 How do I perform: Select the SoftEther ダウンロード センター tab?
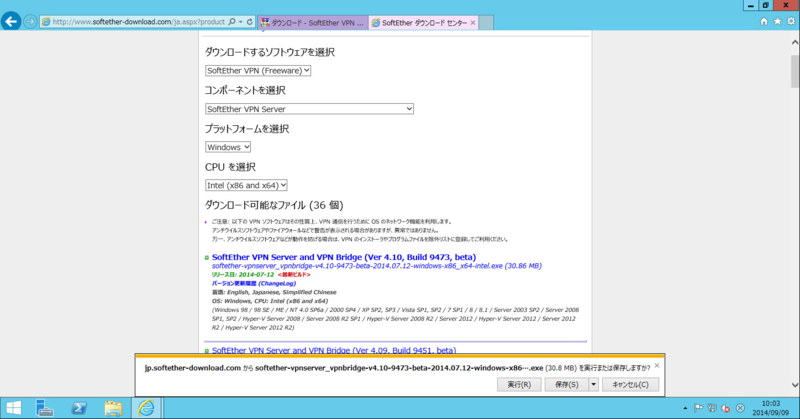[x=423, y=22]
